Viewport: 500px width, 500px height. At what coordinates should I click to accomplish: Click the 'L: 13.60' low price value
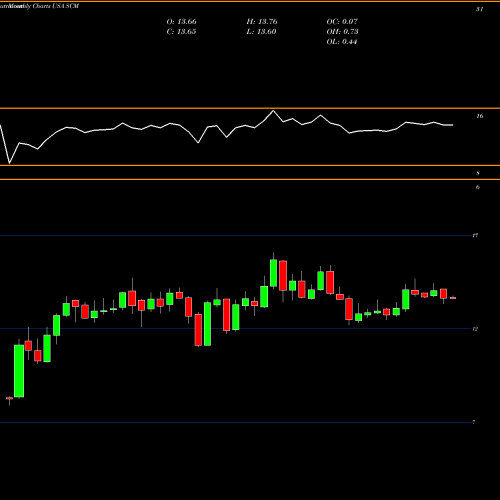(x=262, y=32)
